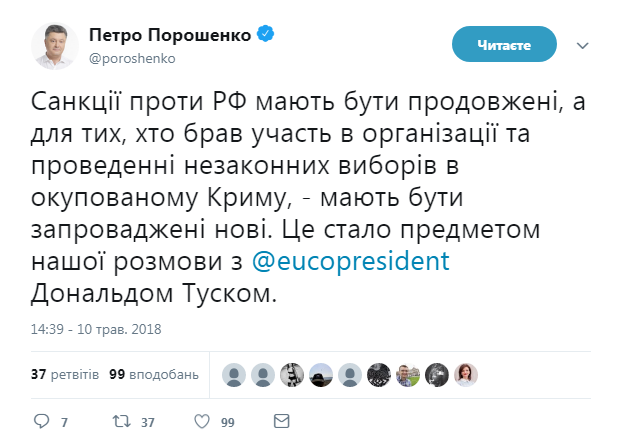Viewport: 620px width, 446px height.
Task: Click the sixth liker avatar, a dark circle
Action: [x=378, y=374]
